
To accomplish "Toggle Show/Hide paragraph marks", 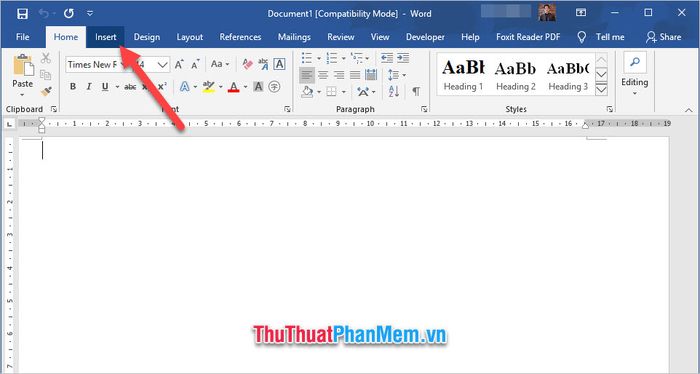I will (416, 91).
